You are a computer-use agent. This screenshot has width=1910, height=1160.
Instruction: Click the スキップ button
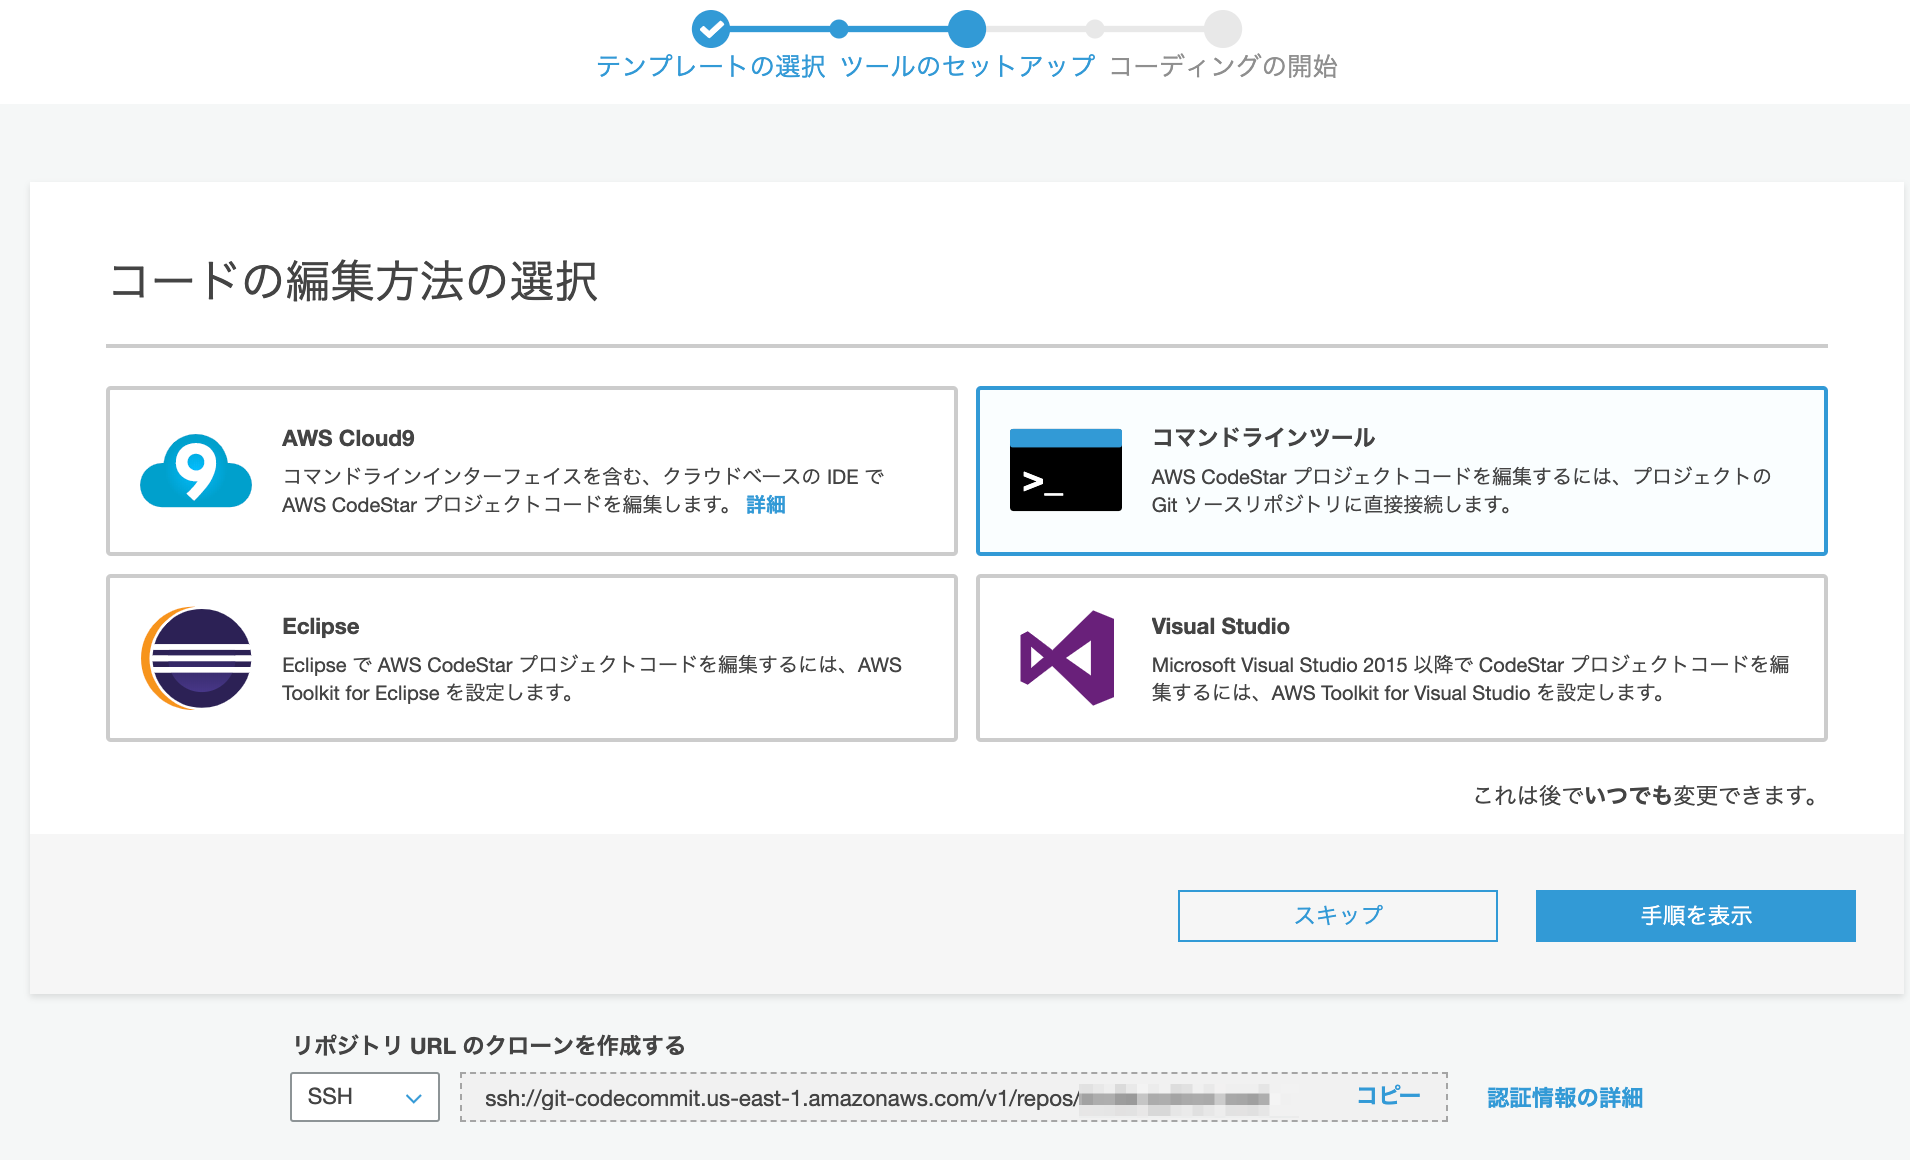pyautogui.click(x=1338, y=916)
